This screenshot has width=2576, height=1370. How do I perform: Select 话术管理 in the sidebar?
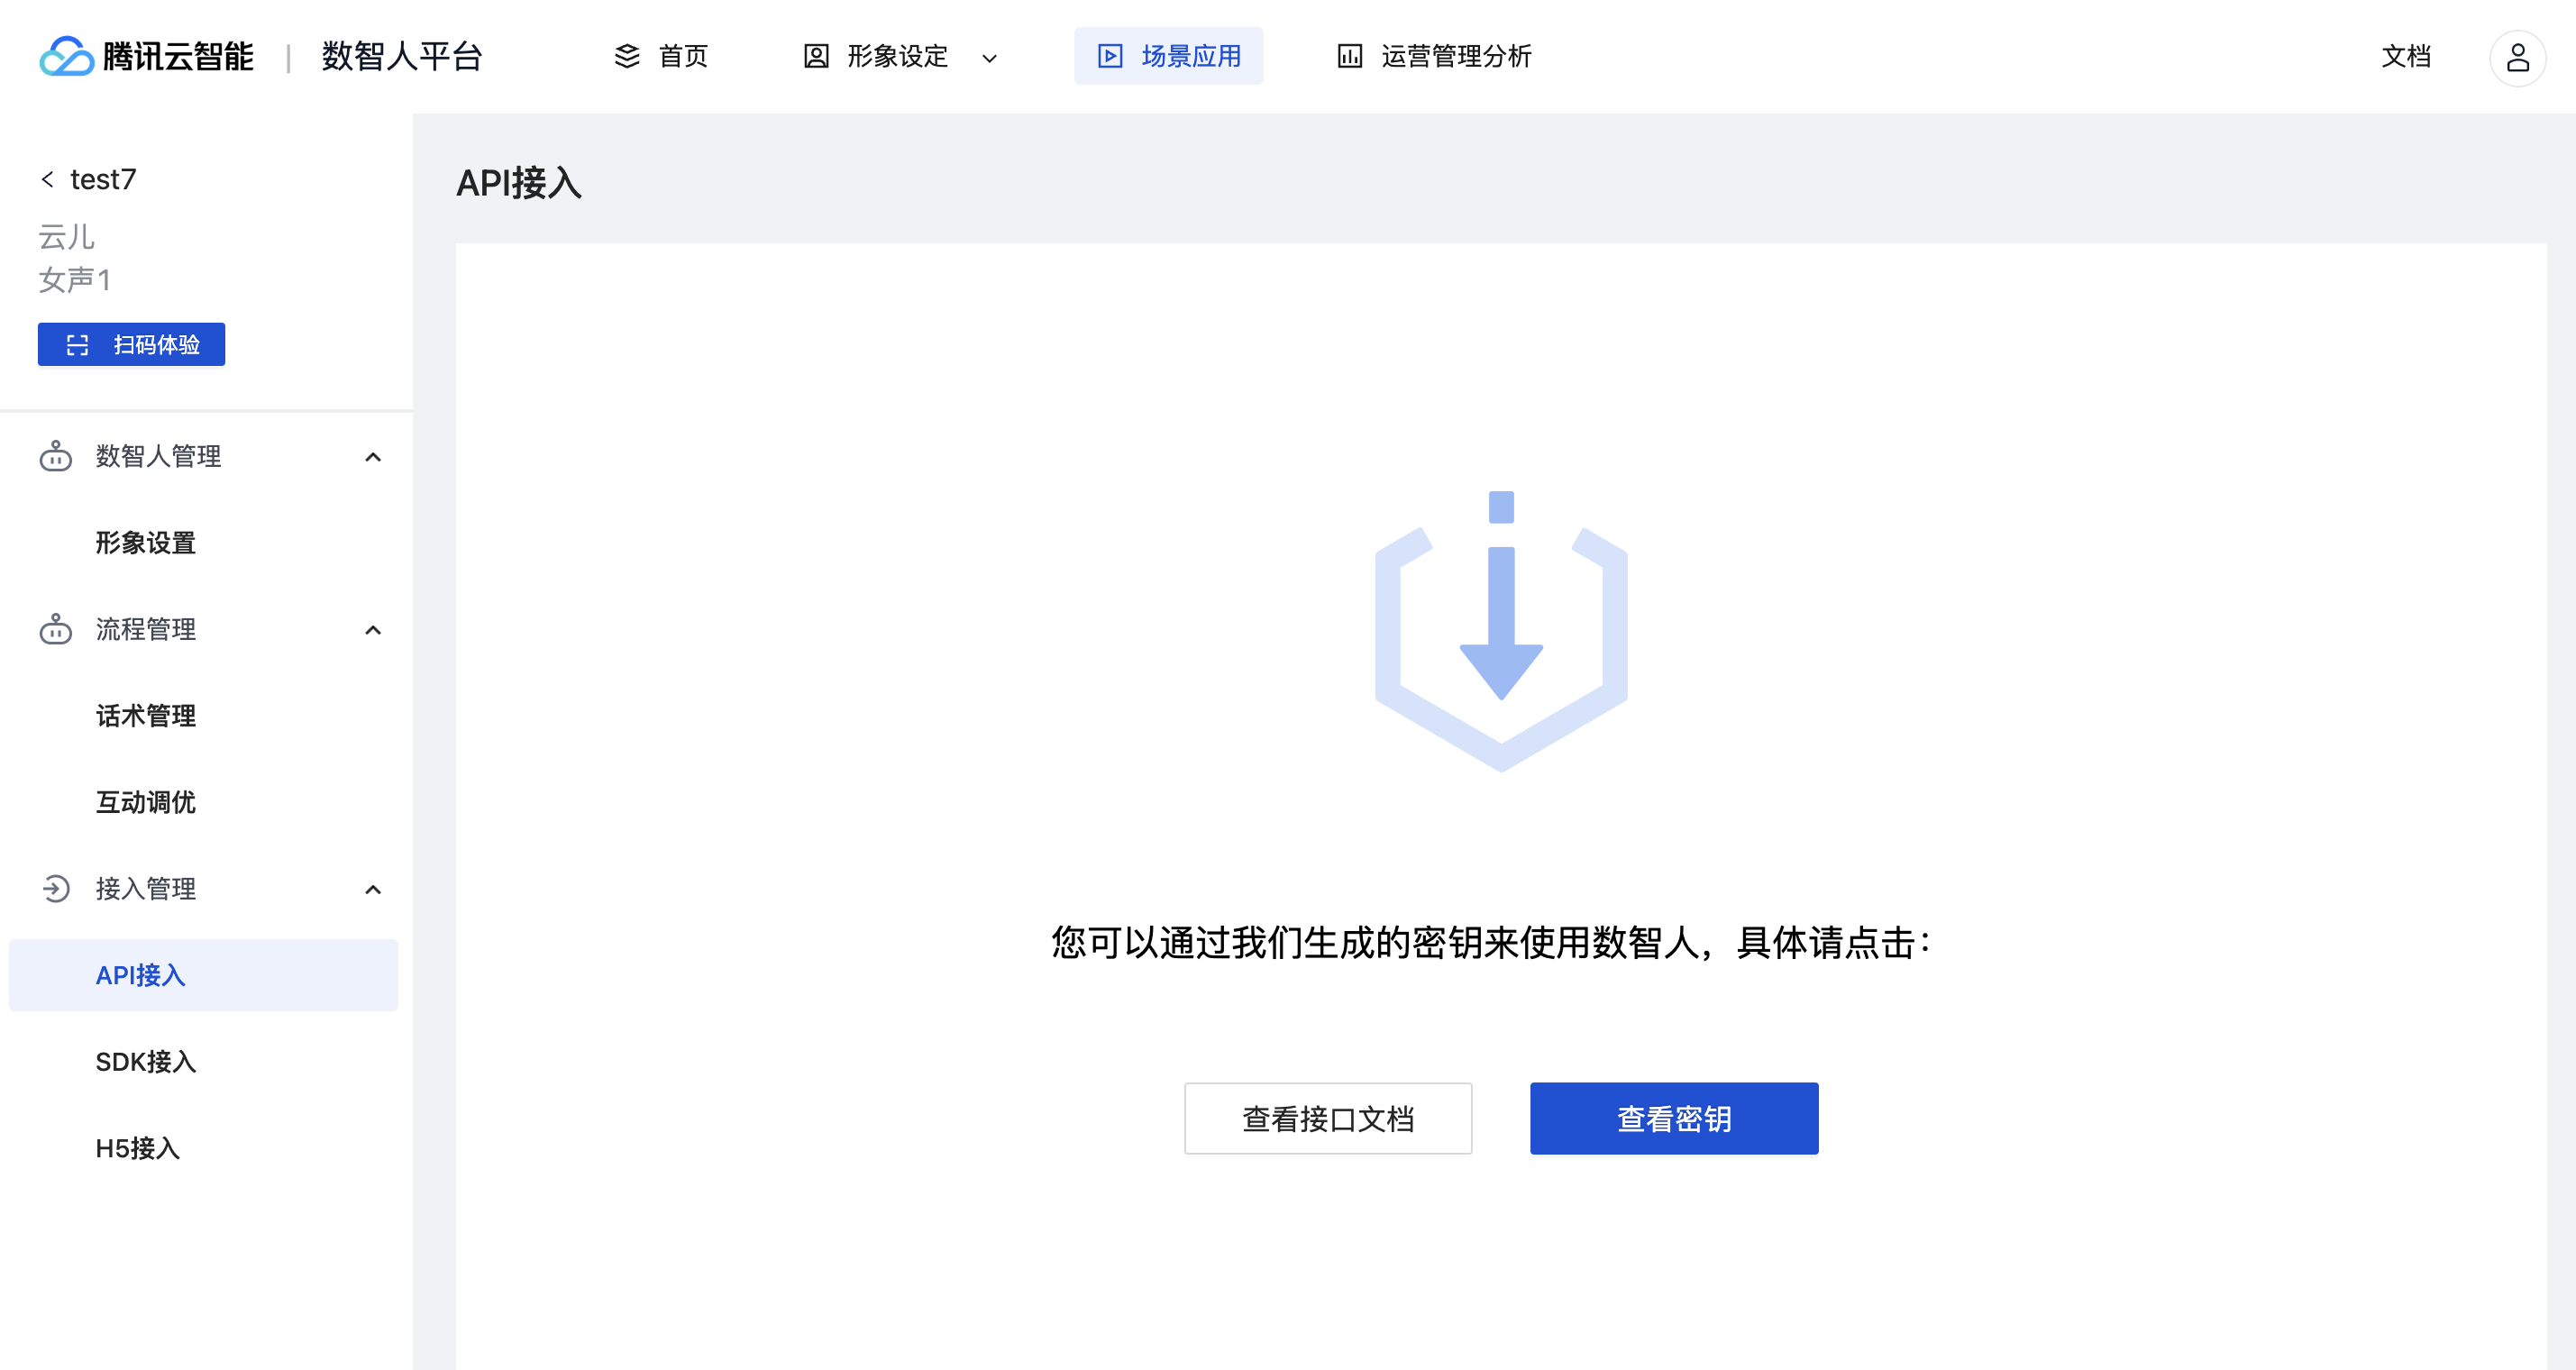[x=146, y=715]
